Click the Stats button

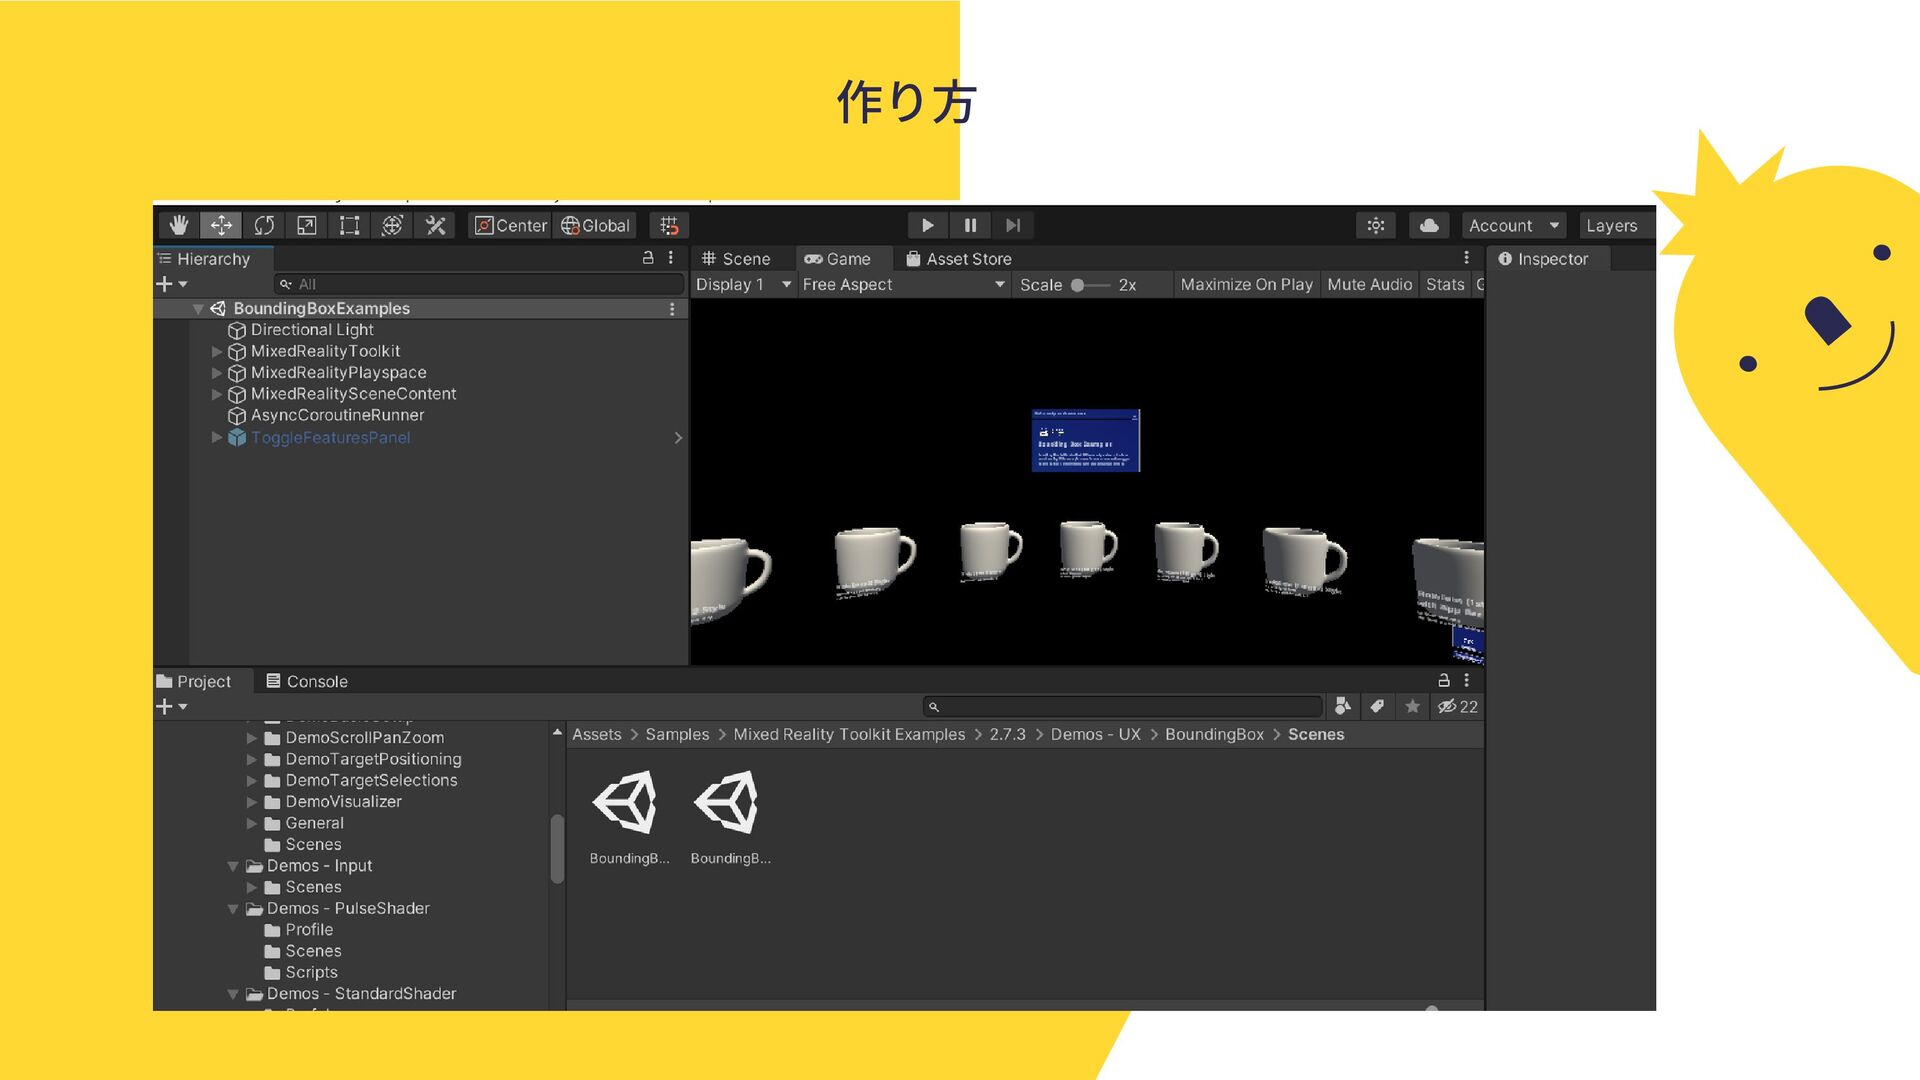1444,285
